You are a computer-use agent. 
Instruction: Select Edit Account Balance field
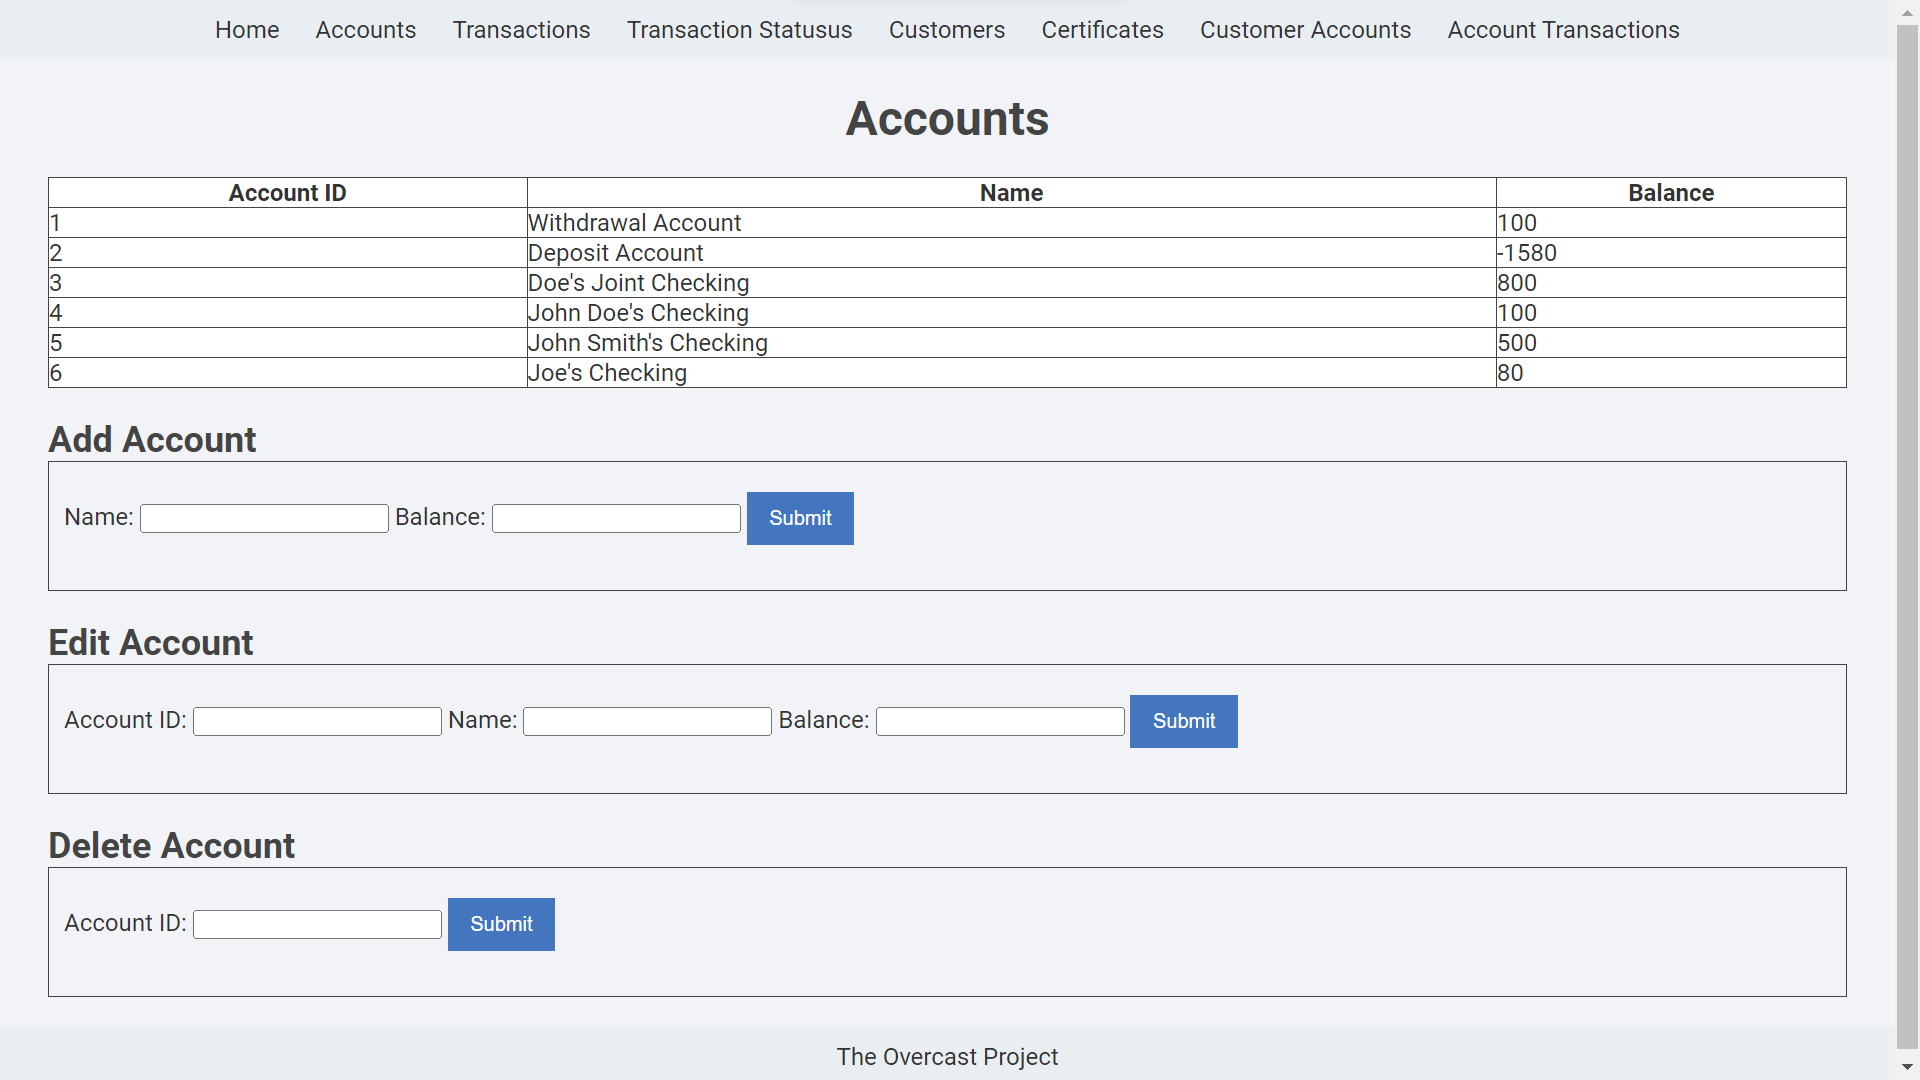1000,721
